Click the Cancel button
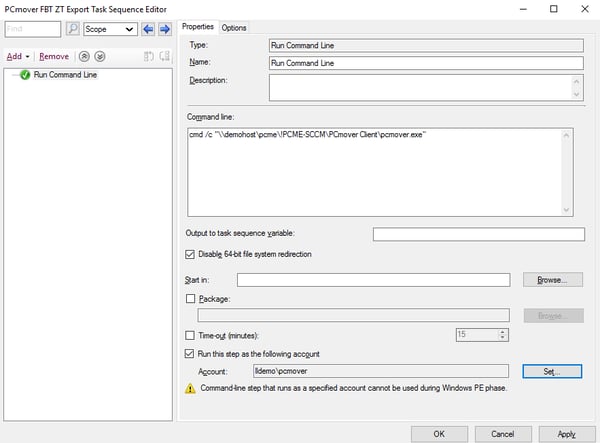Screen dimensions: 600x443 [x=503, y=434]
